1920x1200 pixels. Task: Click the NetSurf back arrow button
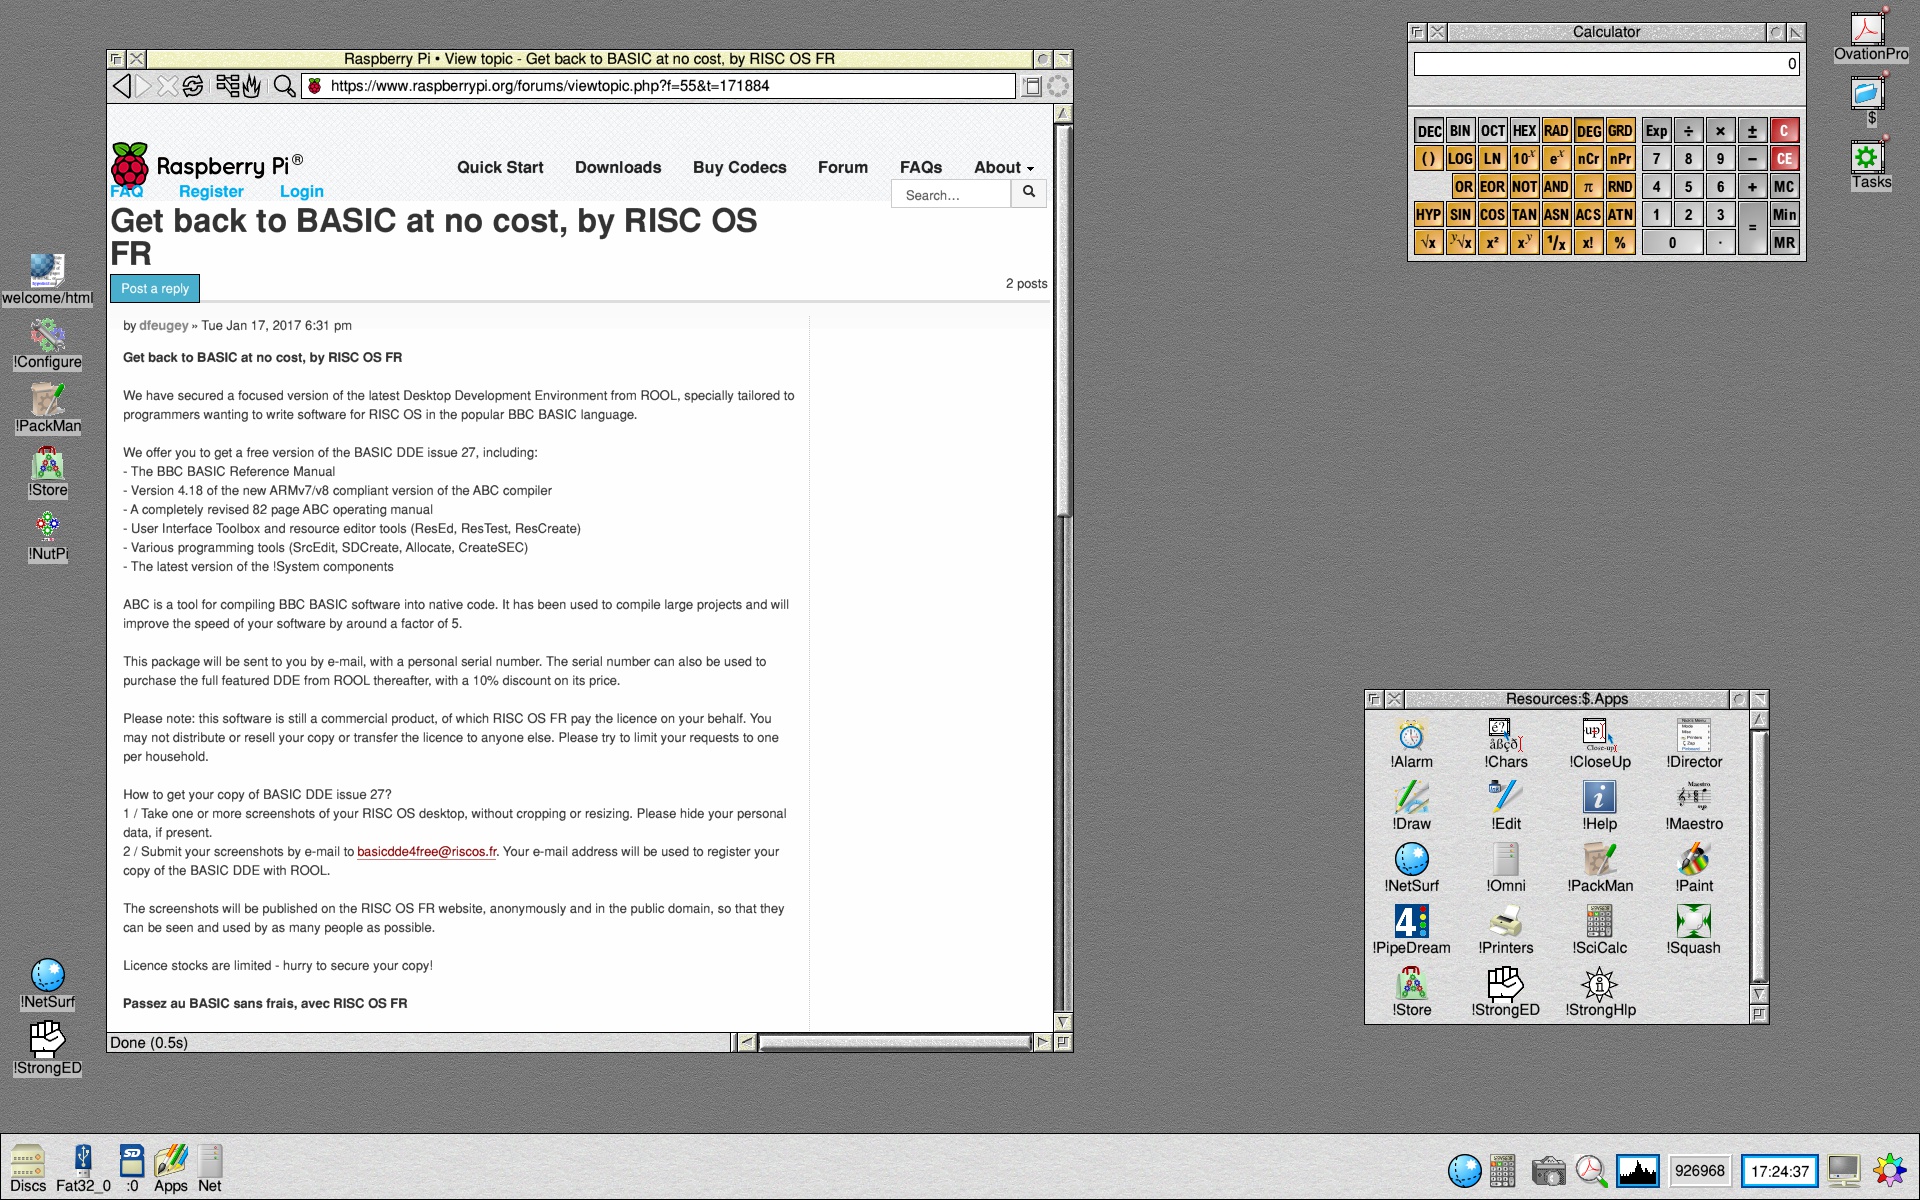(122, 86)
